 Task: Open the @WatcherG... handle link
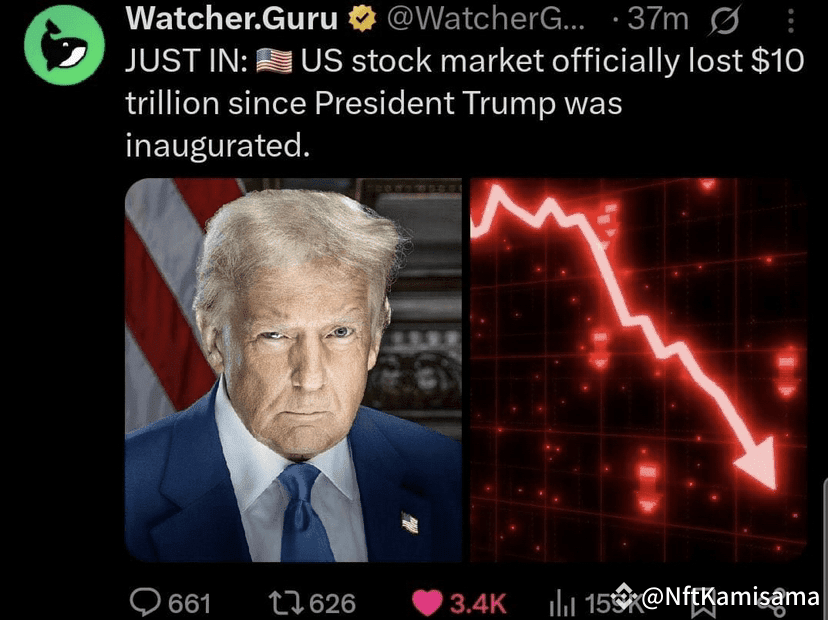click(x=486, y=20)
